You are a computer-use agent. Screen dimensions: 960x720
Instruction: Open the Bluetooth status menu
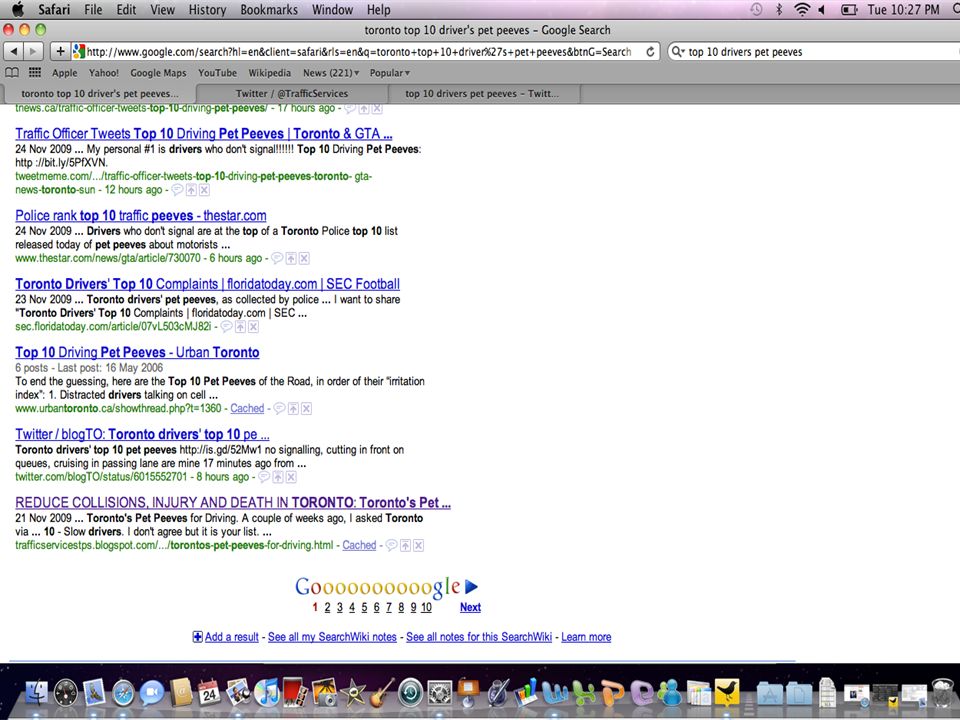[779, 9]
